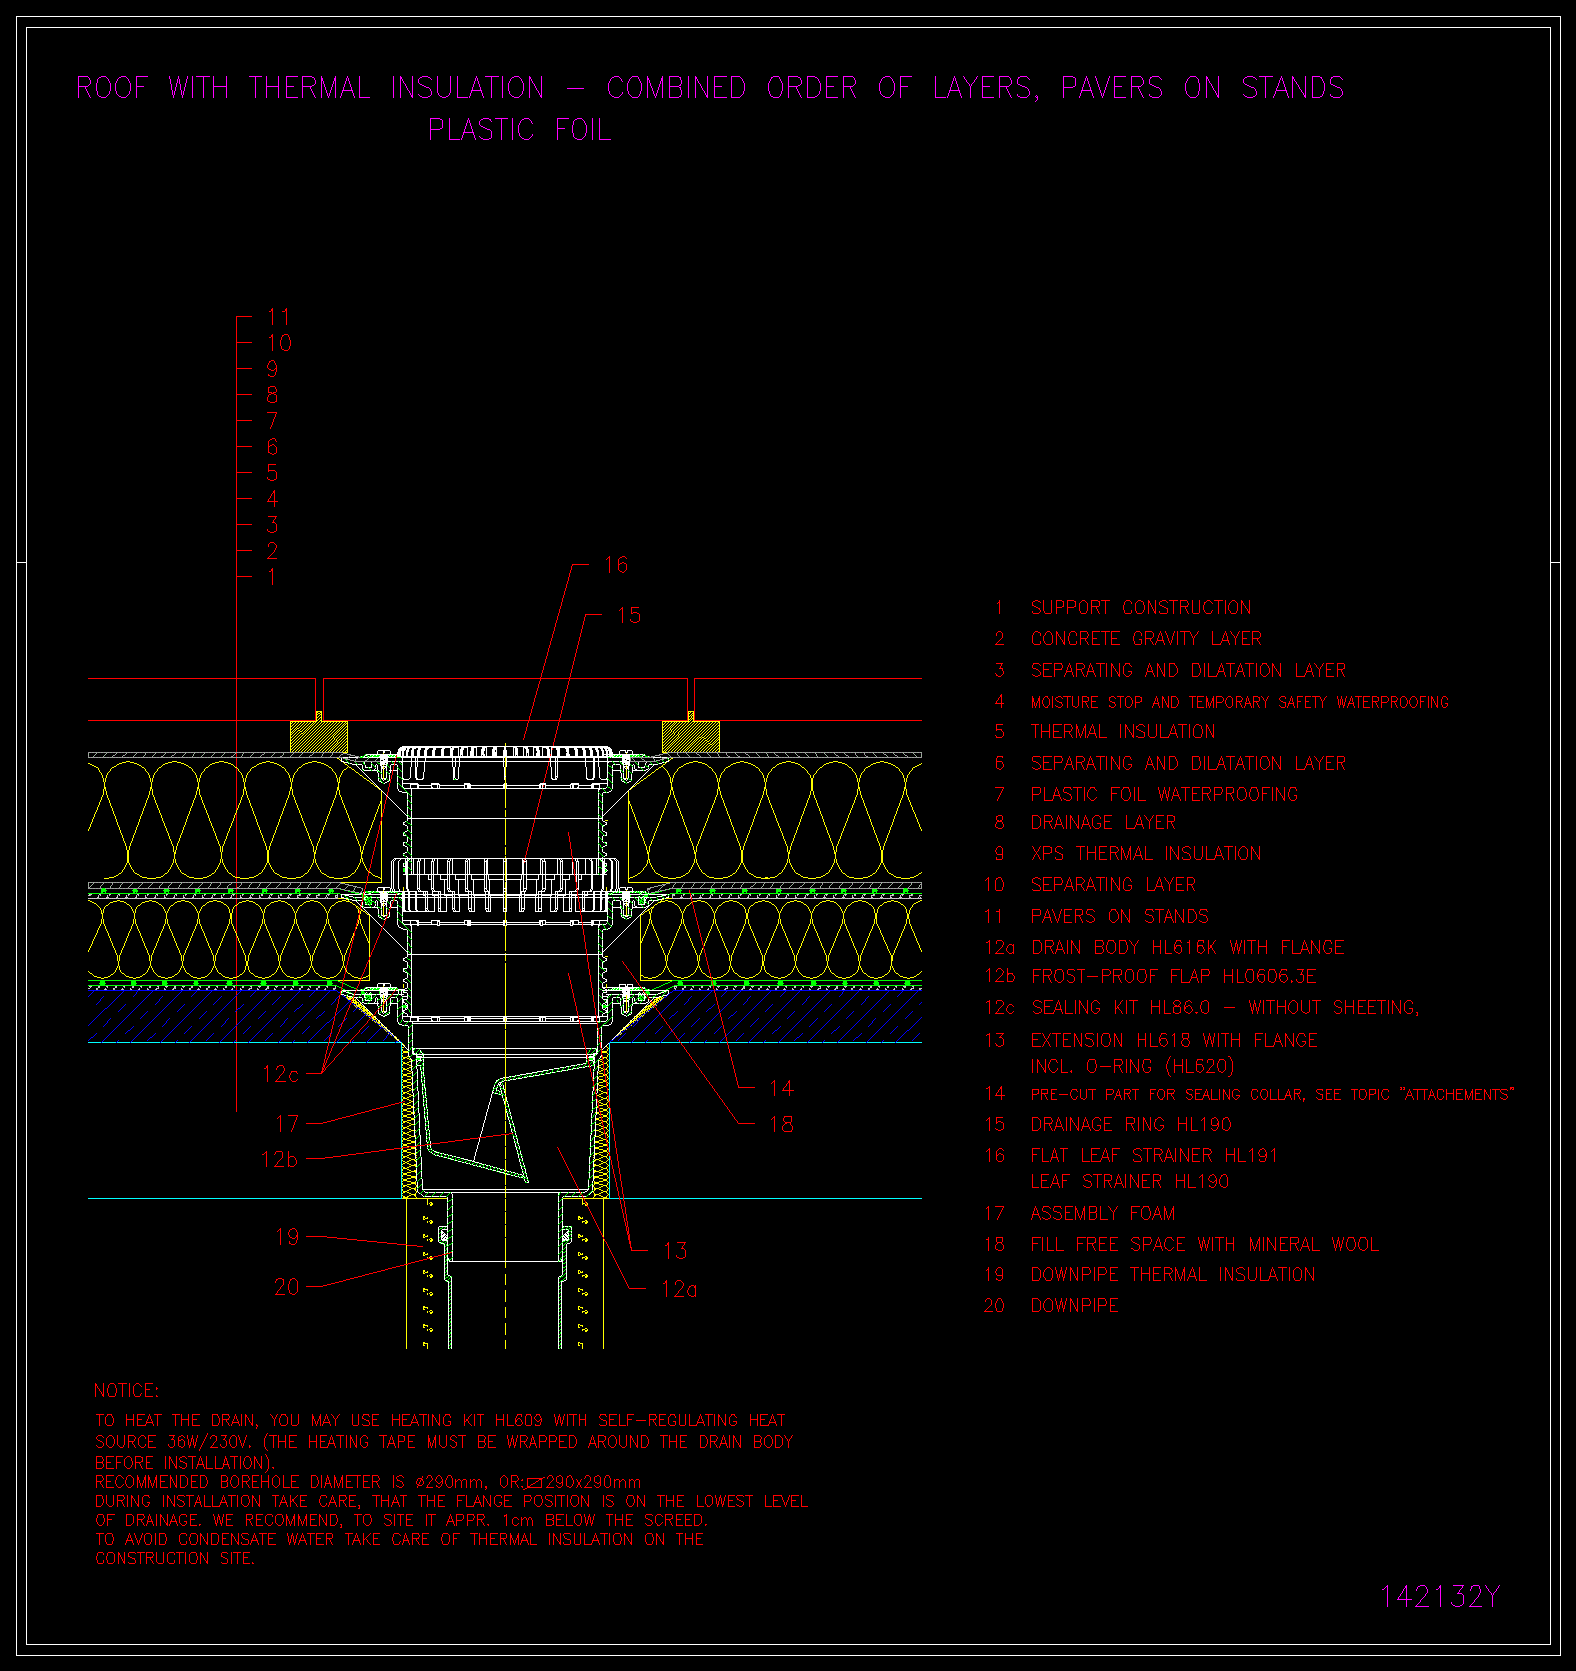Click legend text 'MOISTURE STOP AND TEMPORARY SAFETY WATERPROOFING'

point(1239,702)
